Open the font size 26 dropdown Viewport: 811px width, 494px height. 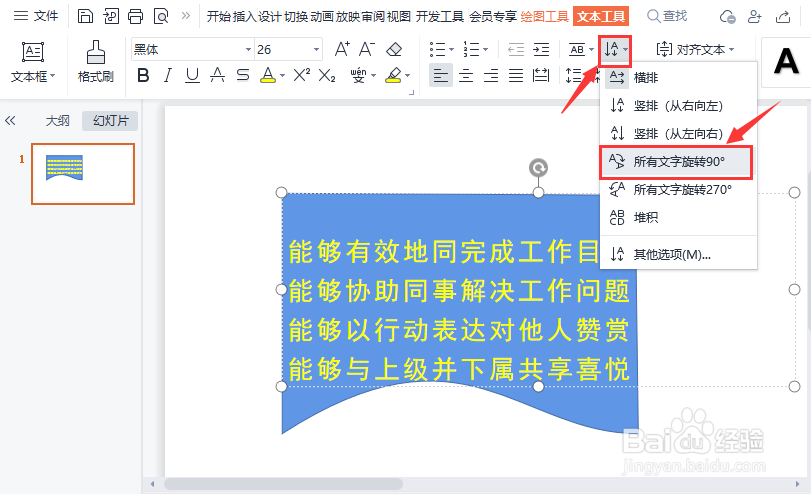pos(316,50)
